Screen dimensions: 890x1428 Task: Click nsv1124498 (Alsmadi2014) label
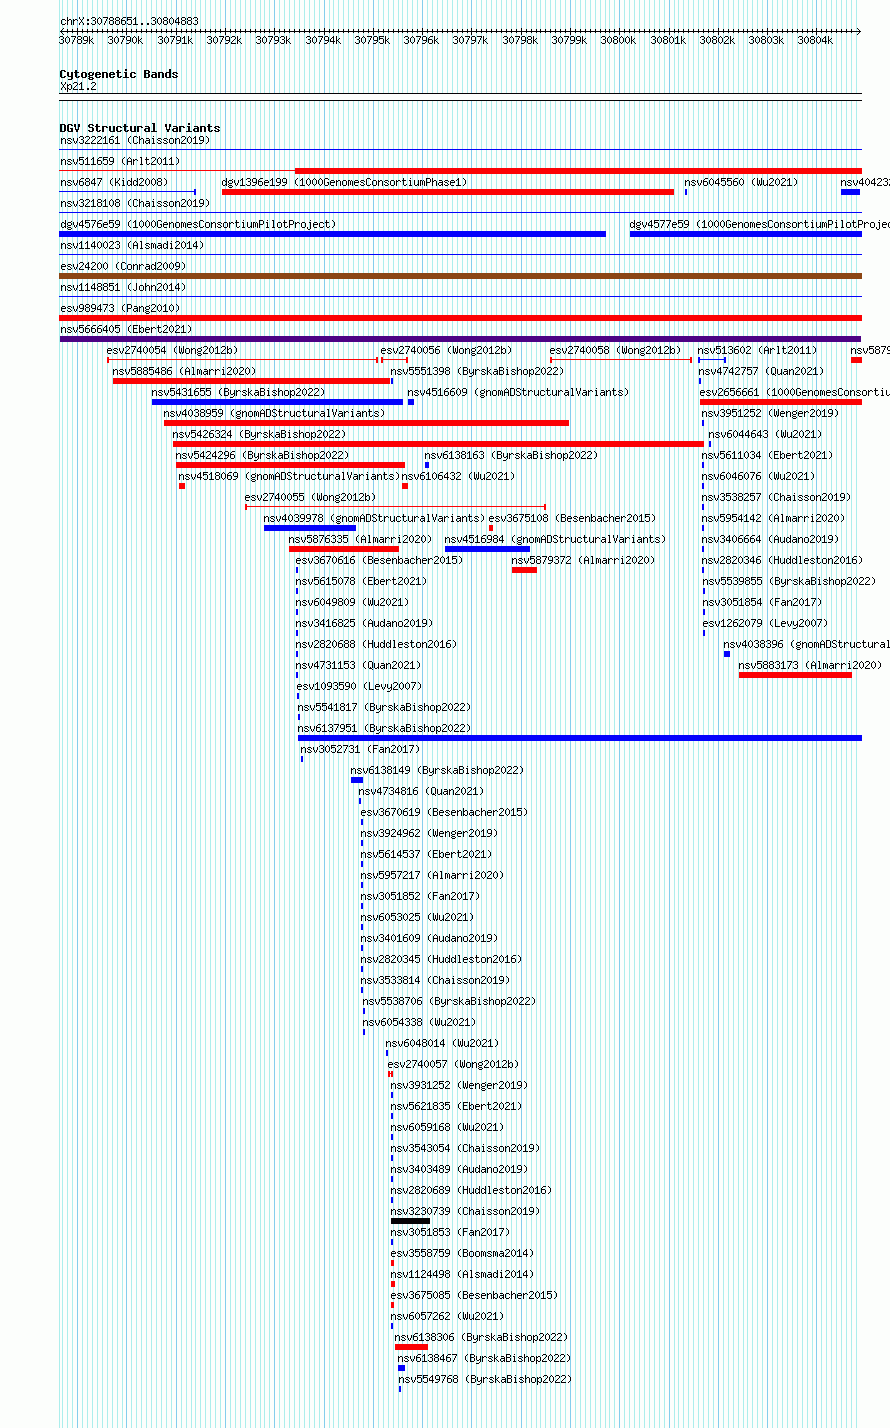point(462,1275)
